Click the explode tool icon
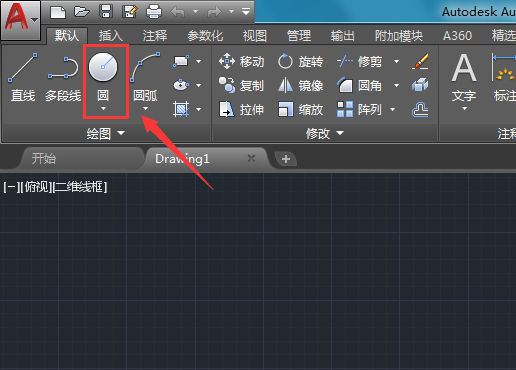The height and width of the screenshot is (370, 516). [420, 85]
